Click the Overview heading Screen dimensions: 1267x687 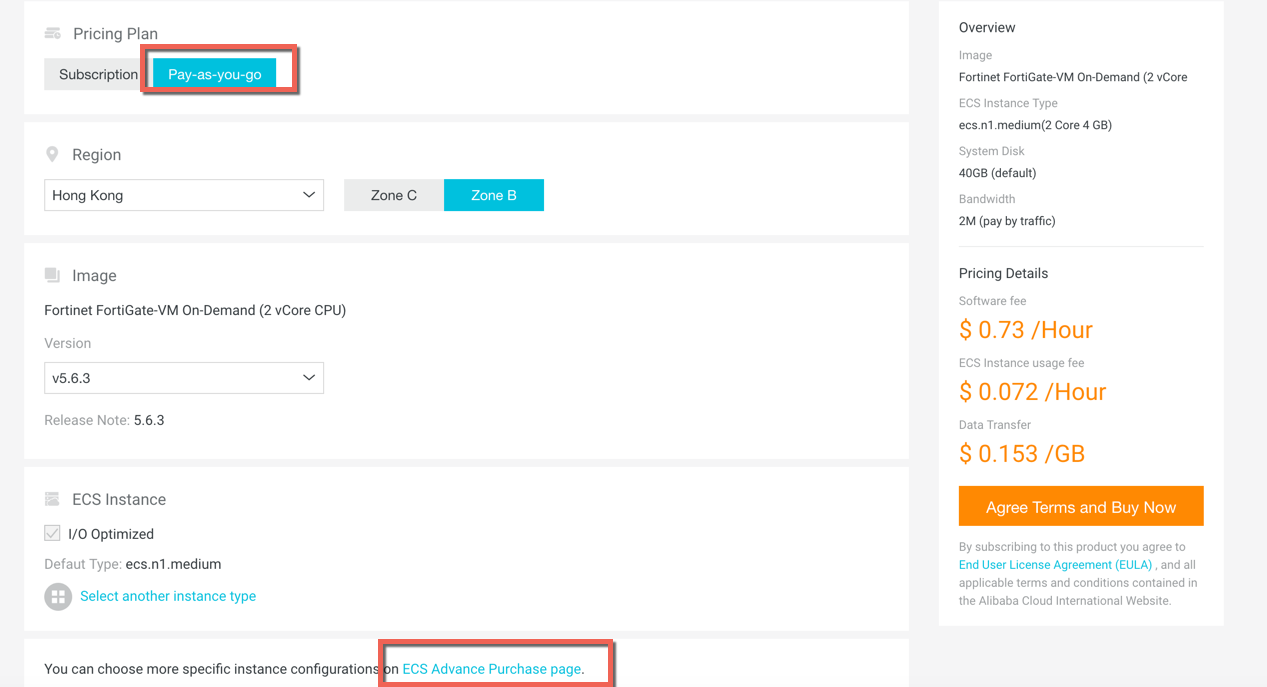tap(987, 27)
